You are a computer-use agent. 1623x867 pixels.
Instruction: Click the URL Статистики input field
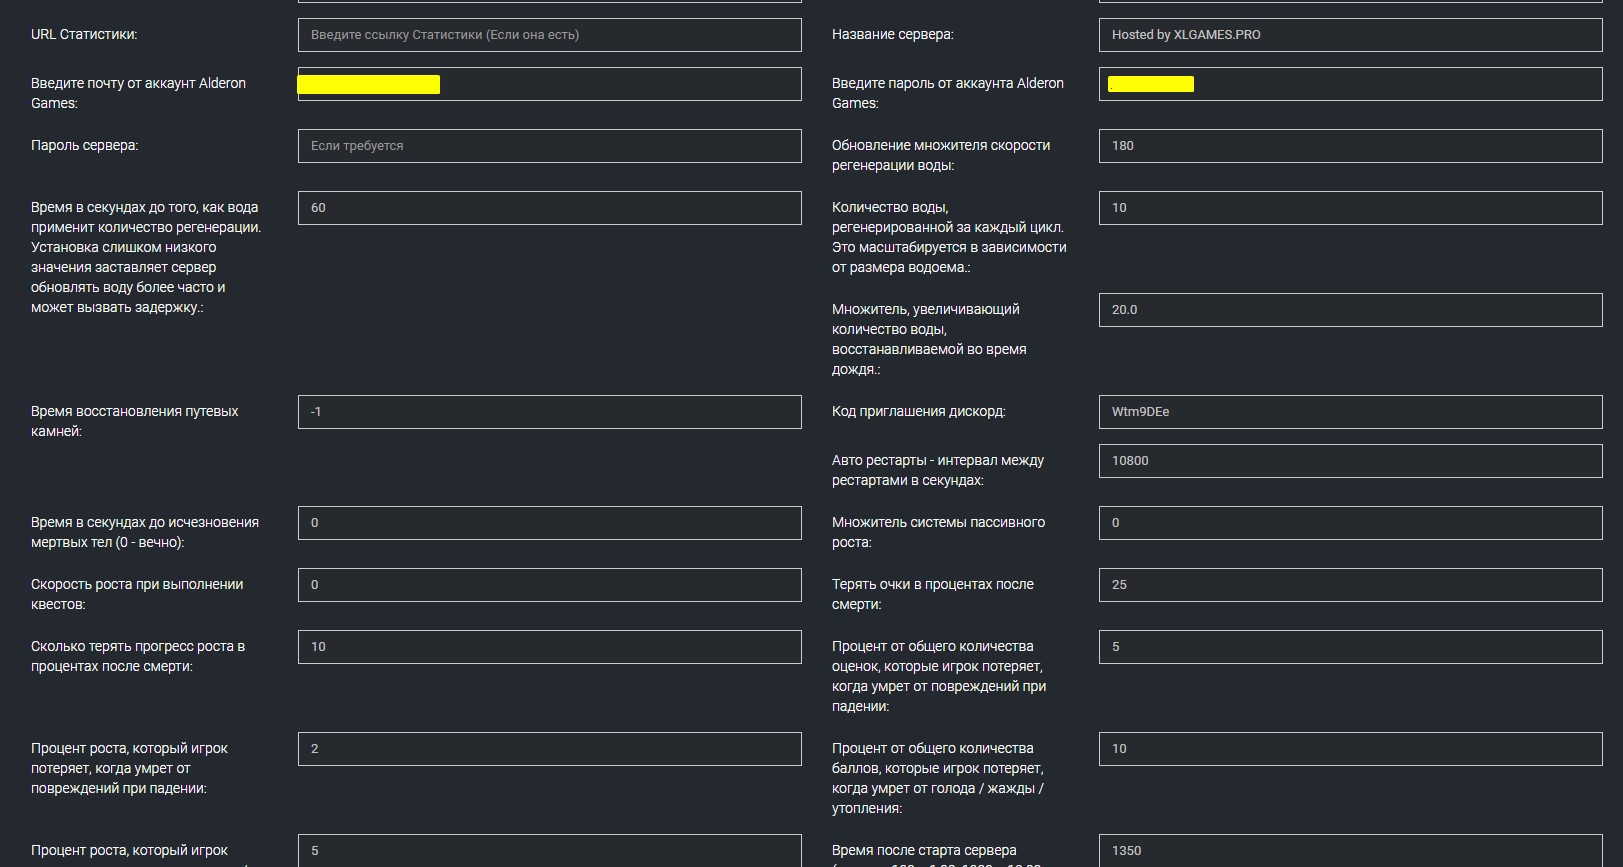click(x=549, y=35)
